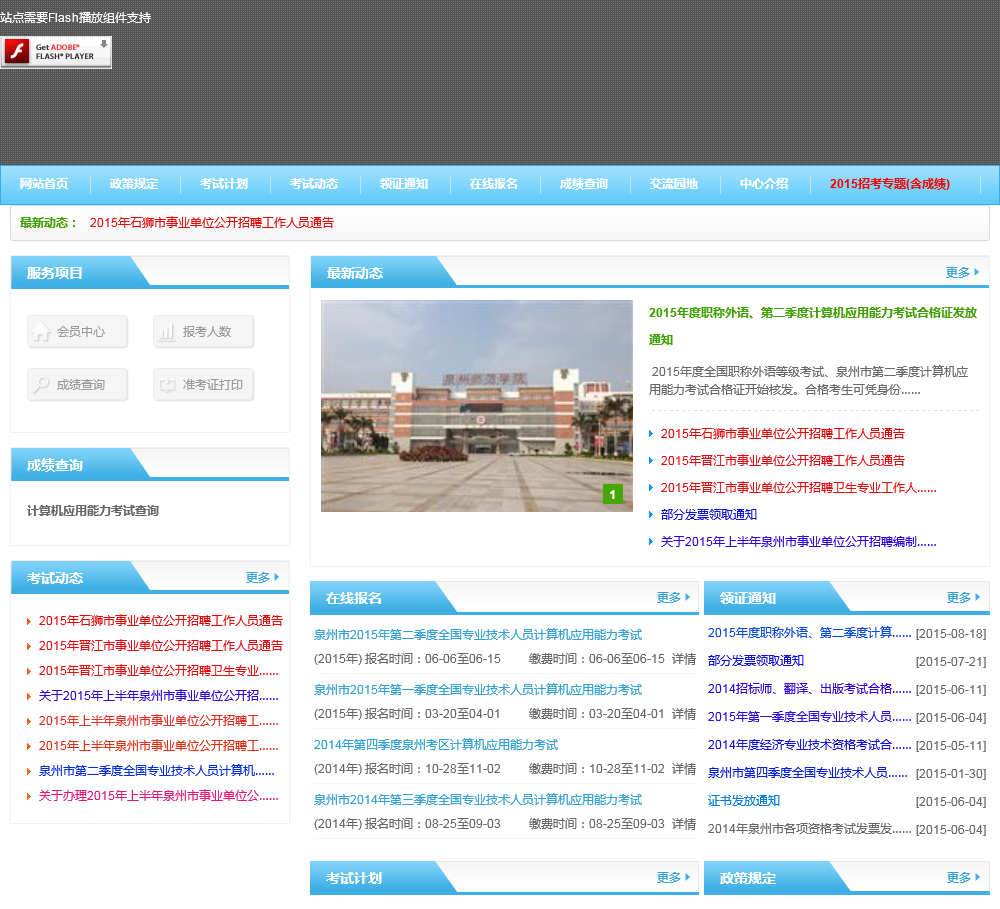Screen dimensions: 1000x909
Task: Open 会员中心 service button
Action: 77,332
